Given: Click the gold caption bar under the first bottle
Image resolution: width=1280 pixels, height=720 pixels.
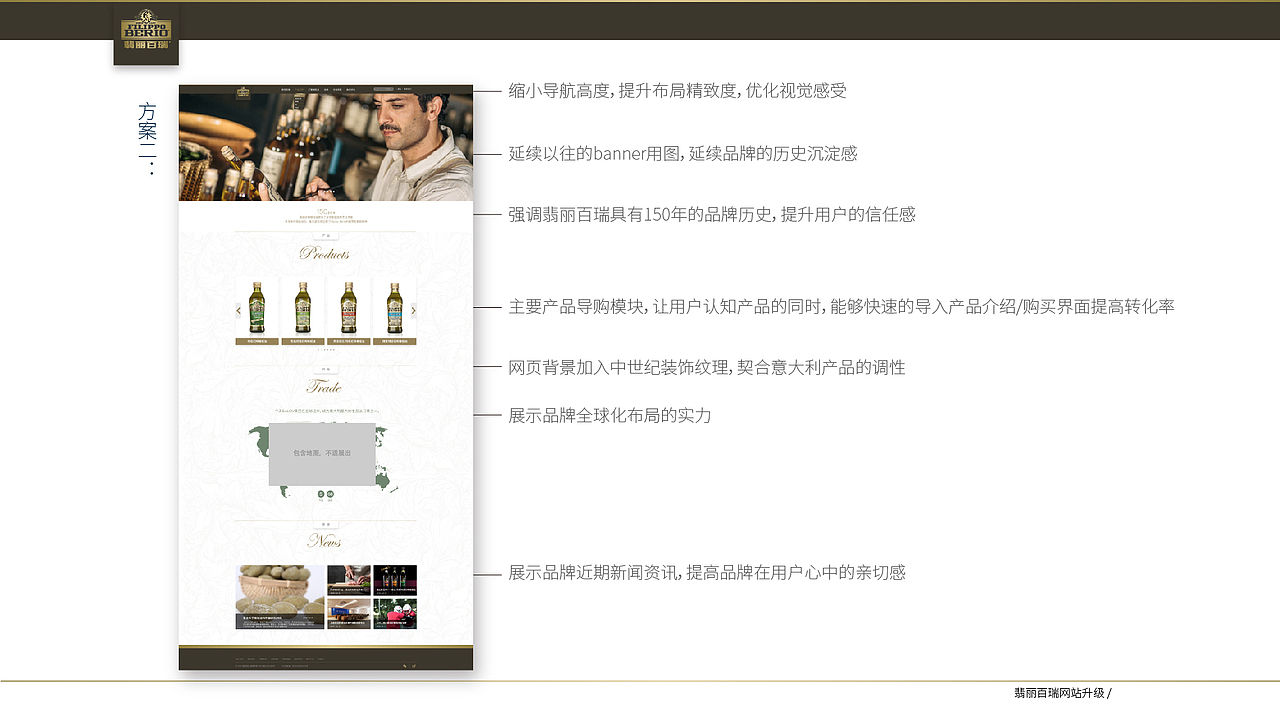Looking at the screenshot, I should 257,341.
